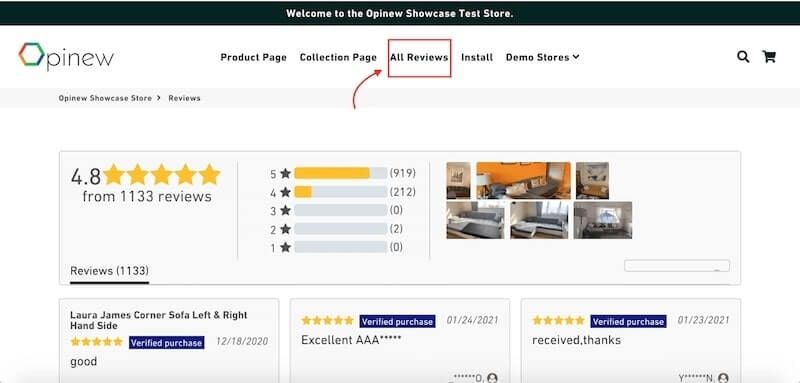800x383 pixels.
Task: Select the Reviews (1133) tab
Action: pyautogui.click(x=109, y=271)
